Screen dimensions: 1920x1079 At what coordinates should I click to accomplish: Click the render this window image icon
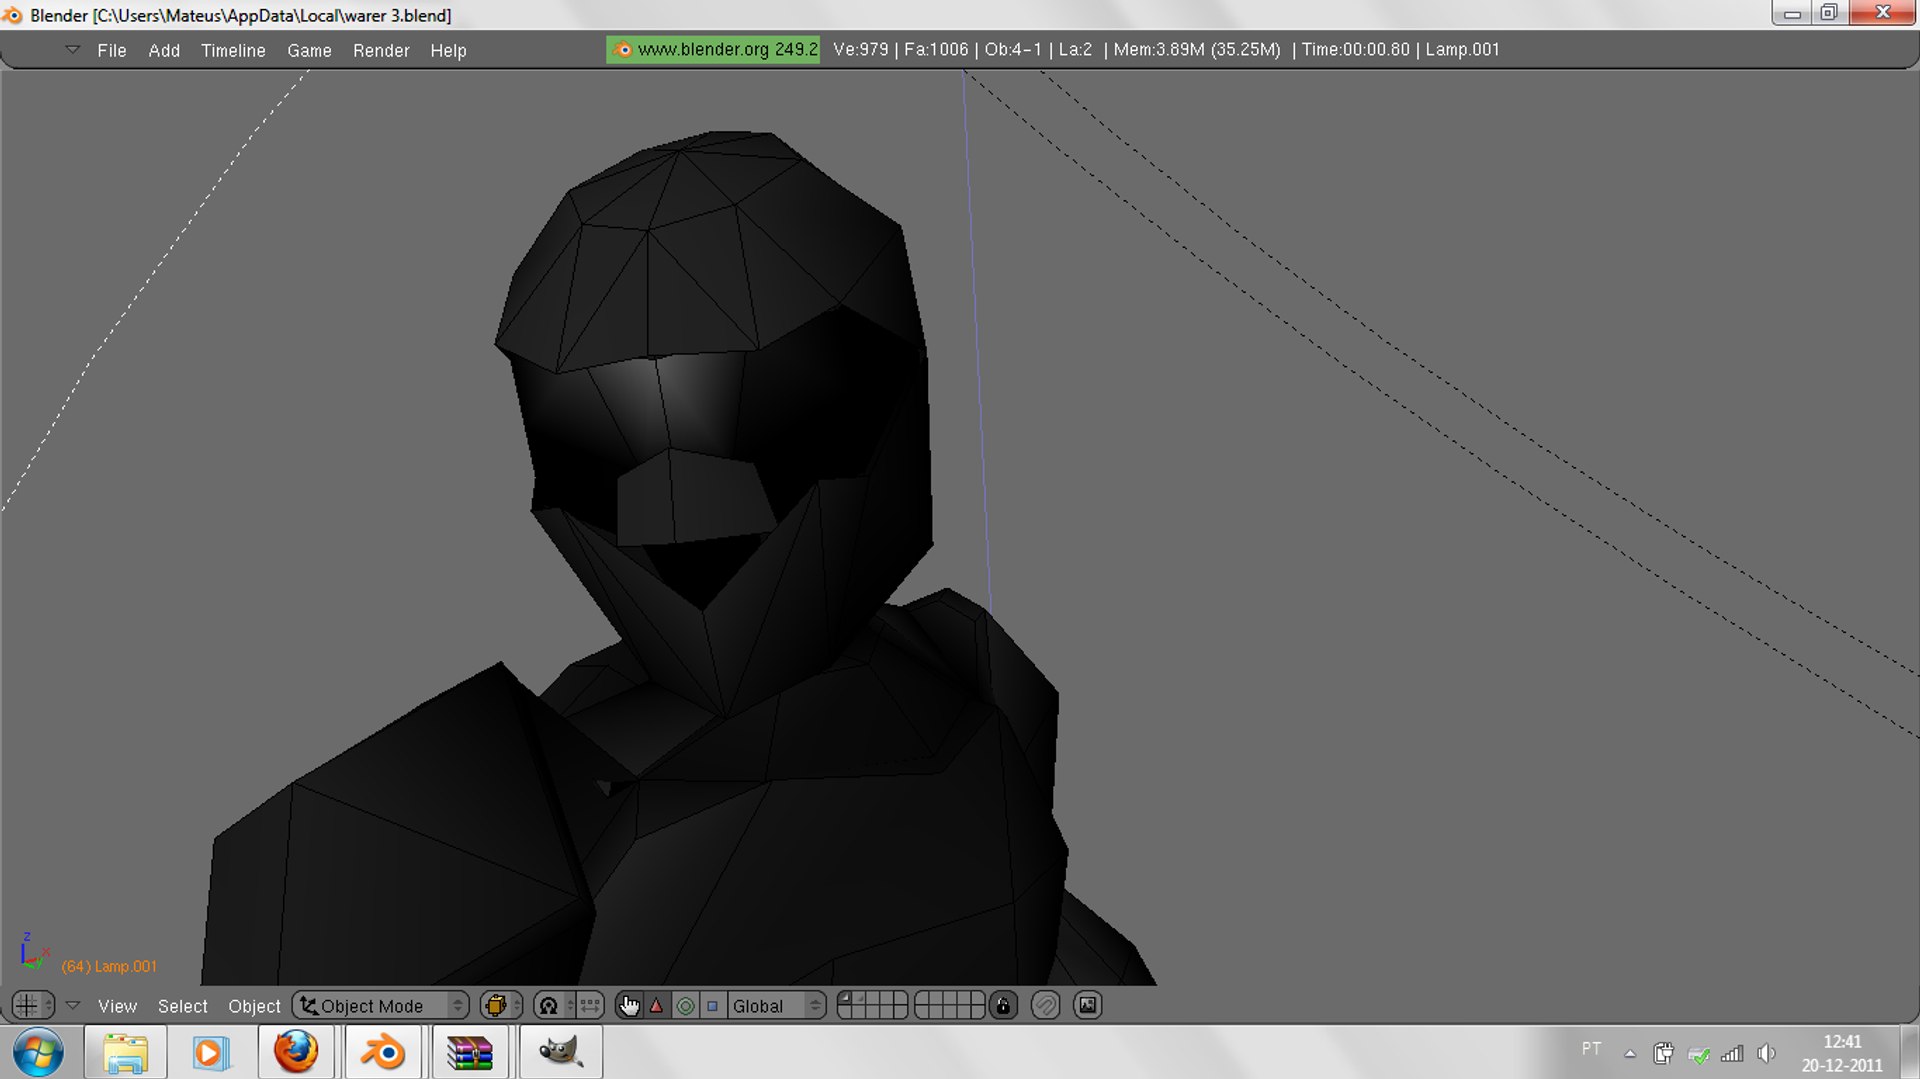(1087, 1005)
